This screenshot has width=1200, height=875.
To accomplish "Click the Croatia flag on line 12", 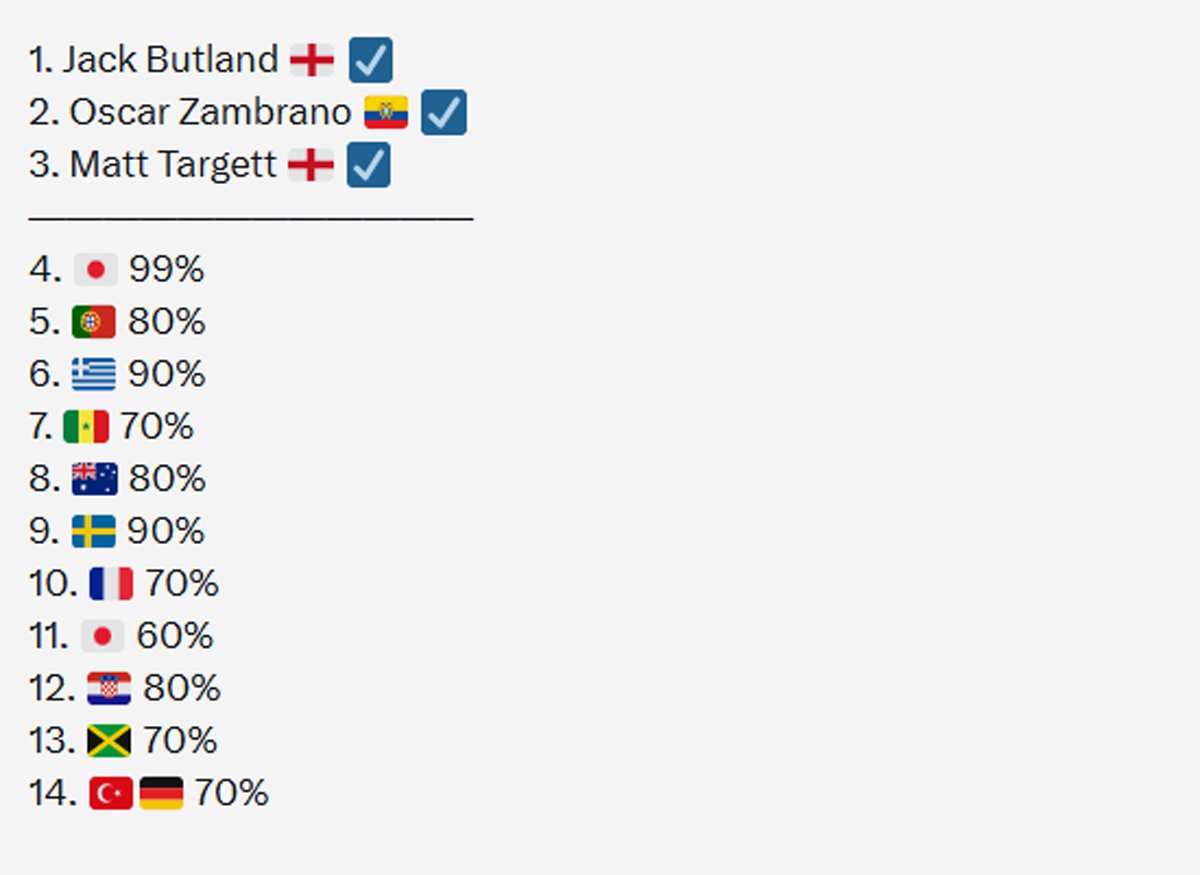I will [109, 688].
